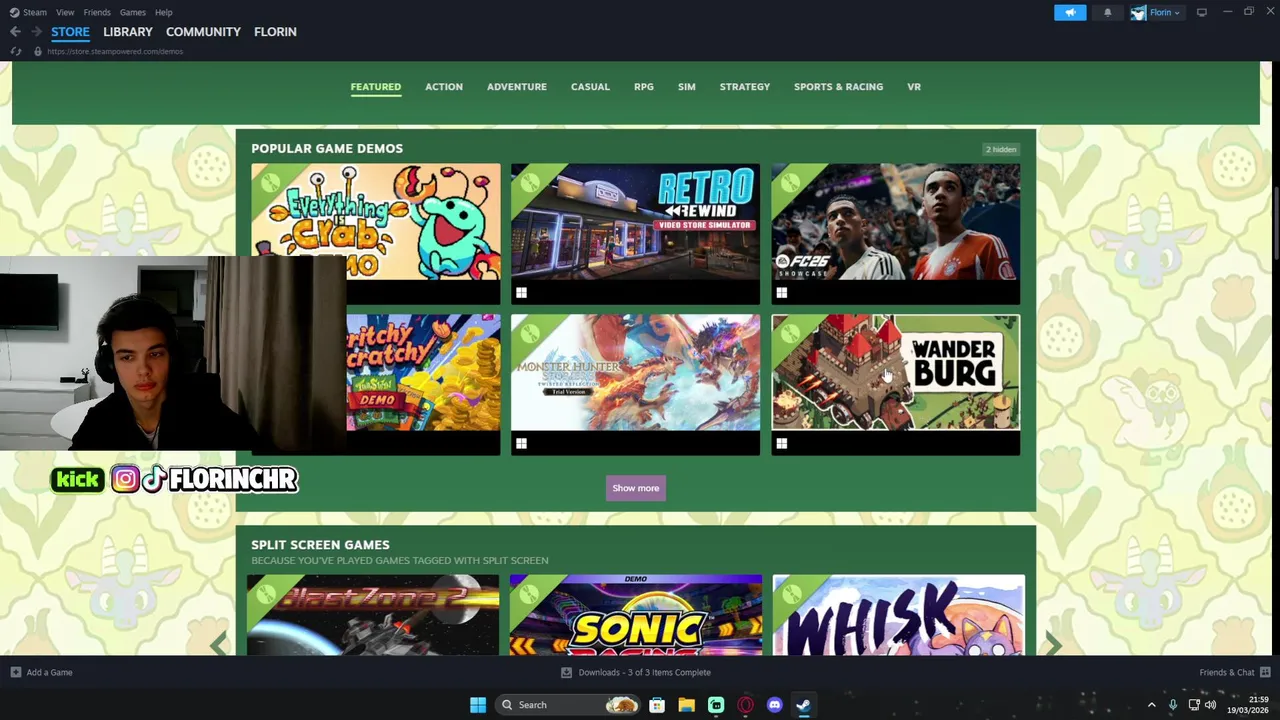Select the FEATURED category tab
The height and width of the screenshot is (720, 1280).
click(x=376, y=87)
